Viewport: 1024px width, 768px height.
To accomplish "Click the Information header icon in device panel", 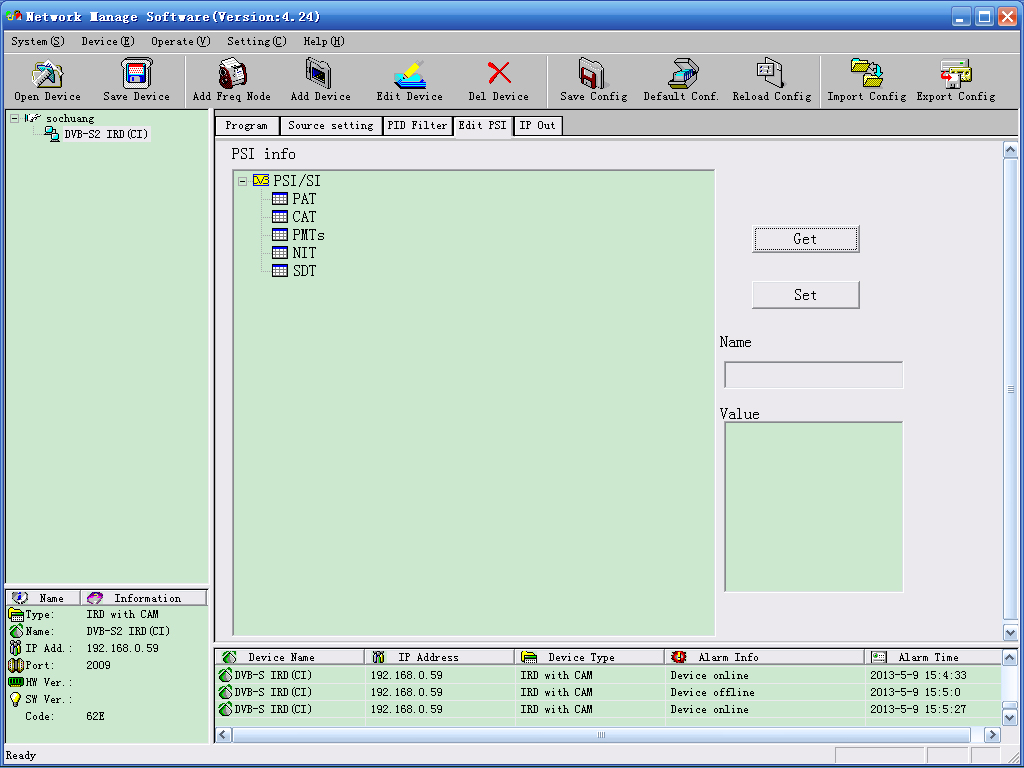I will pyautogui.click(x=95, y=598).
